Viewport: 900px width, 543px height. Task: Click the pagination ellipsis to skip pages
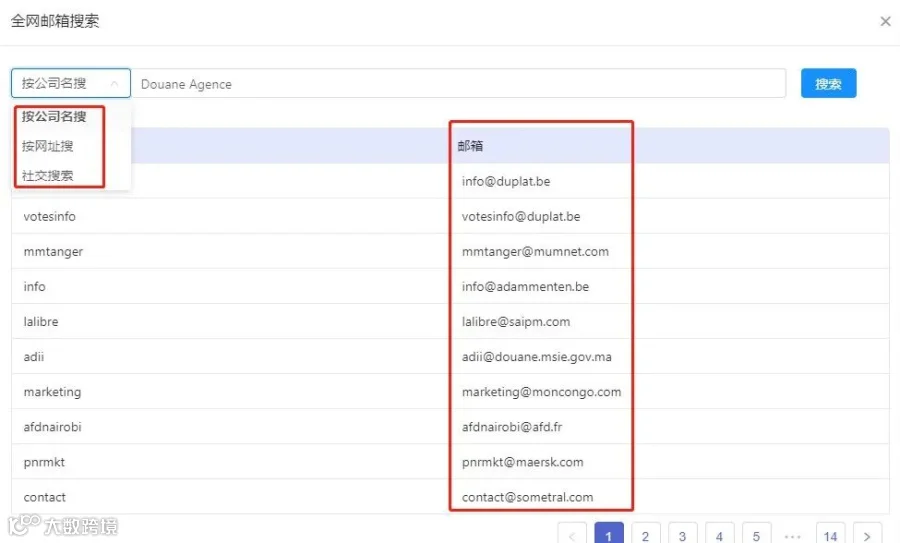793,536
